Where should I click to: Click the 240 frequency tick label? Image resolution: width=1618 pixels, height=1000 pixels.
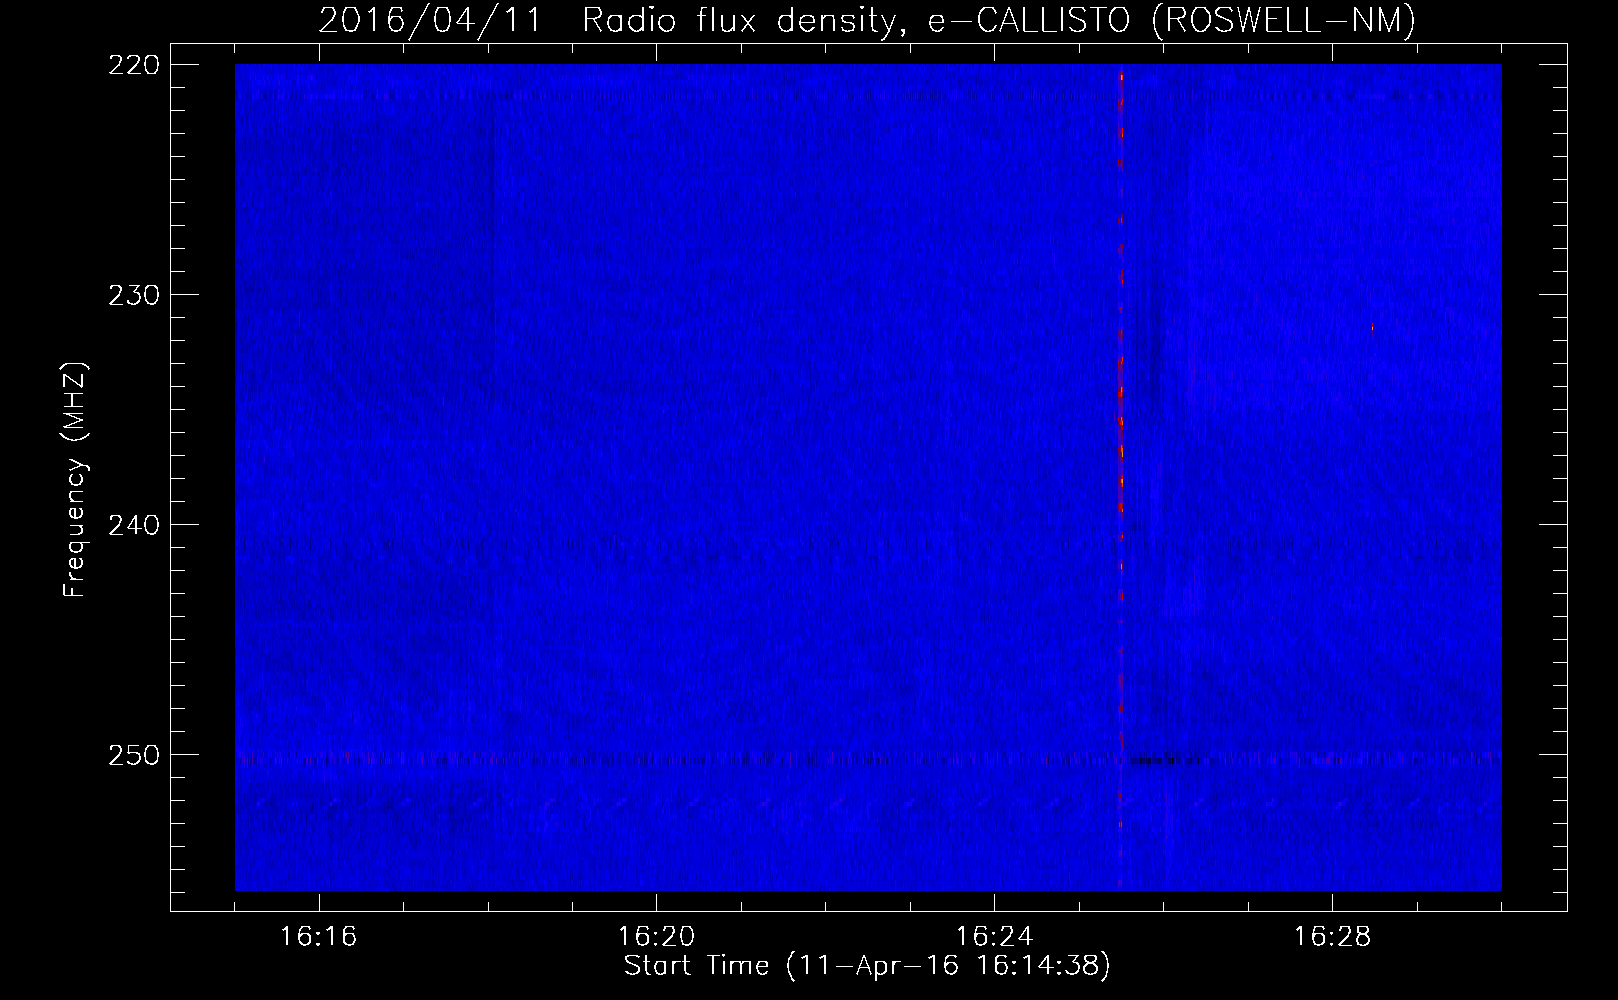click(x=133, y=525)
